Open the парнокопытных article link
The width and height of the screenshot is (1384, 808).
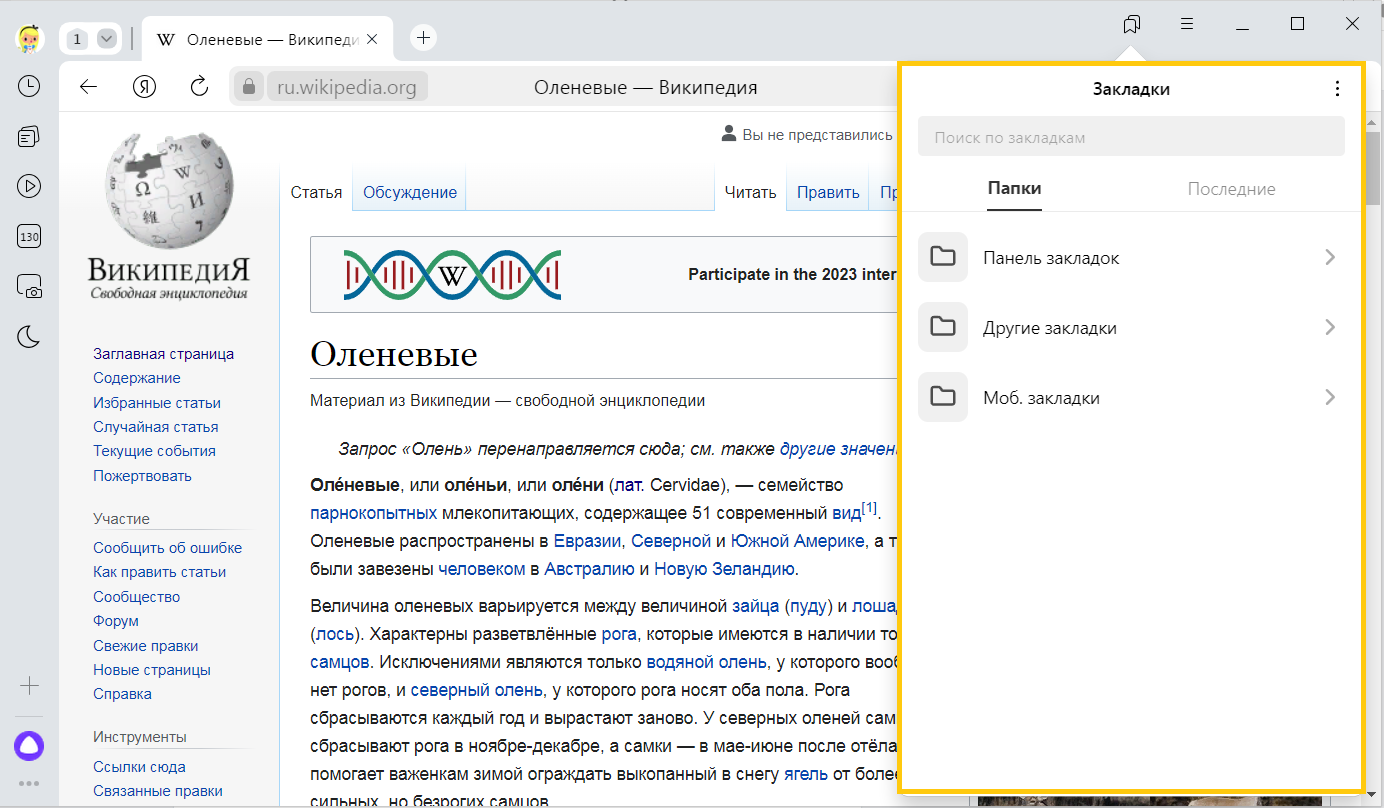point(373,513)
